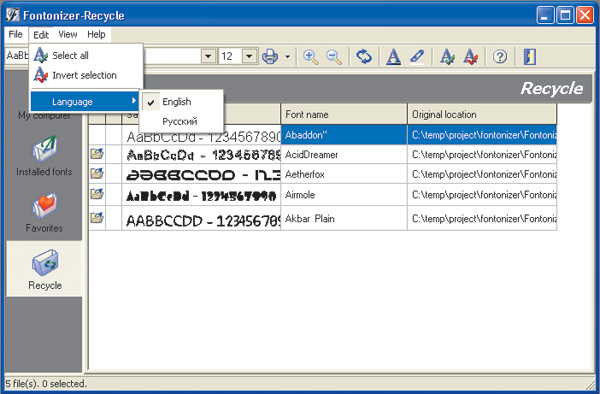The image size is (600, 394).
Task: Click the font color A icon
Action: point(393,57)
